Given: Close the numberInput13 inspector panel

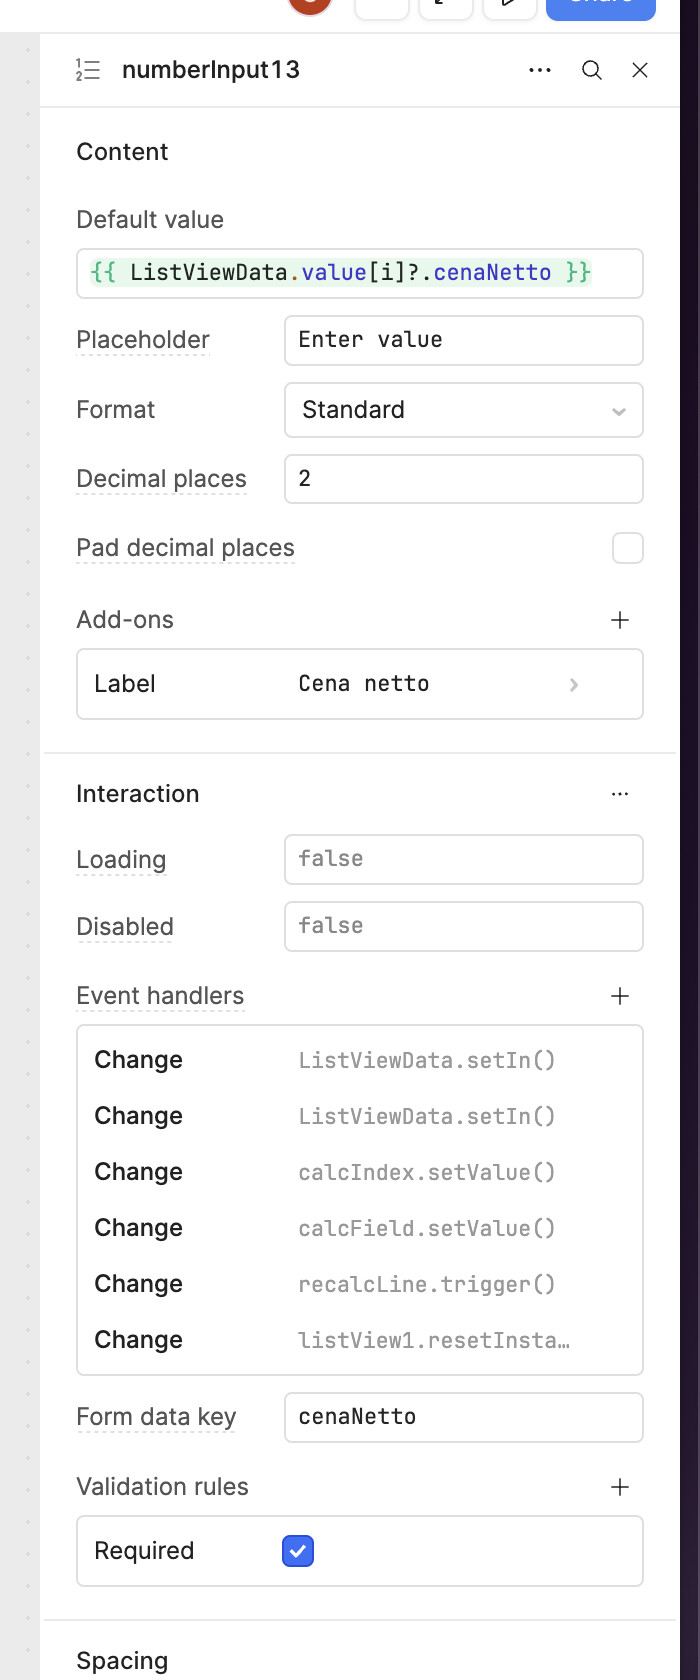Looking at the screenshot, I should tap(640, 70).
